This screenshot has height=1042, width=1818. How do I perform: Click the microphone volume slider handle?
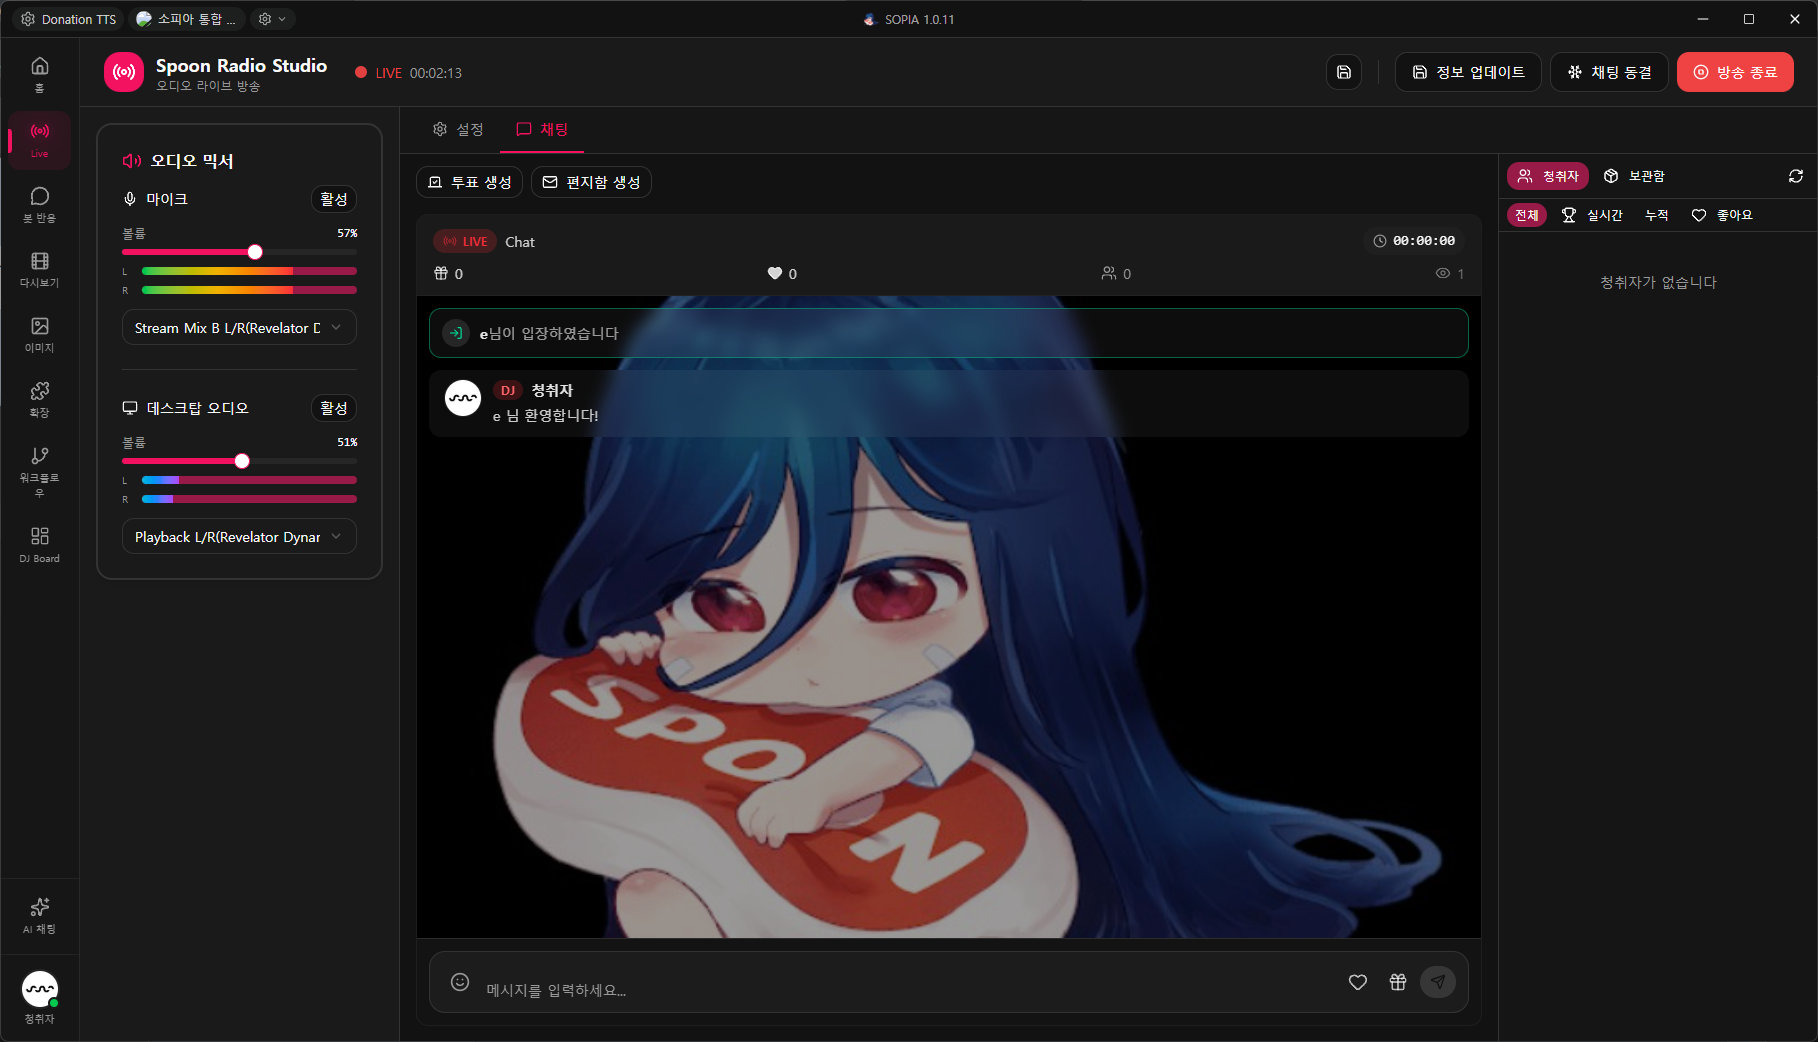[255, 252]
